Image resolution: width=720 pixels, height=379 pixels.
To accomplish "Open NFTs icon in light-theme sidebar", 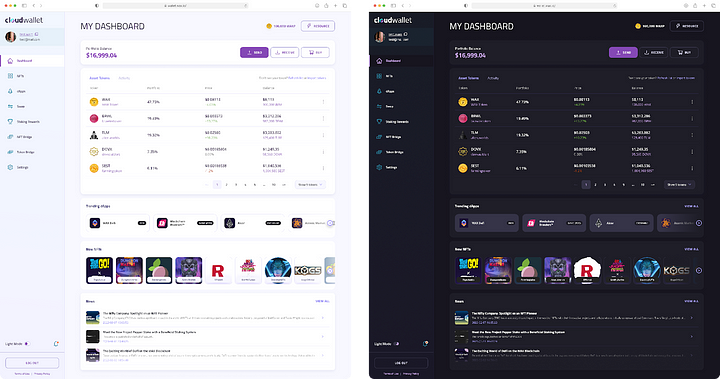I will click(x=10, y=76).
